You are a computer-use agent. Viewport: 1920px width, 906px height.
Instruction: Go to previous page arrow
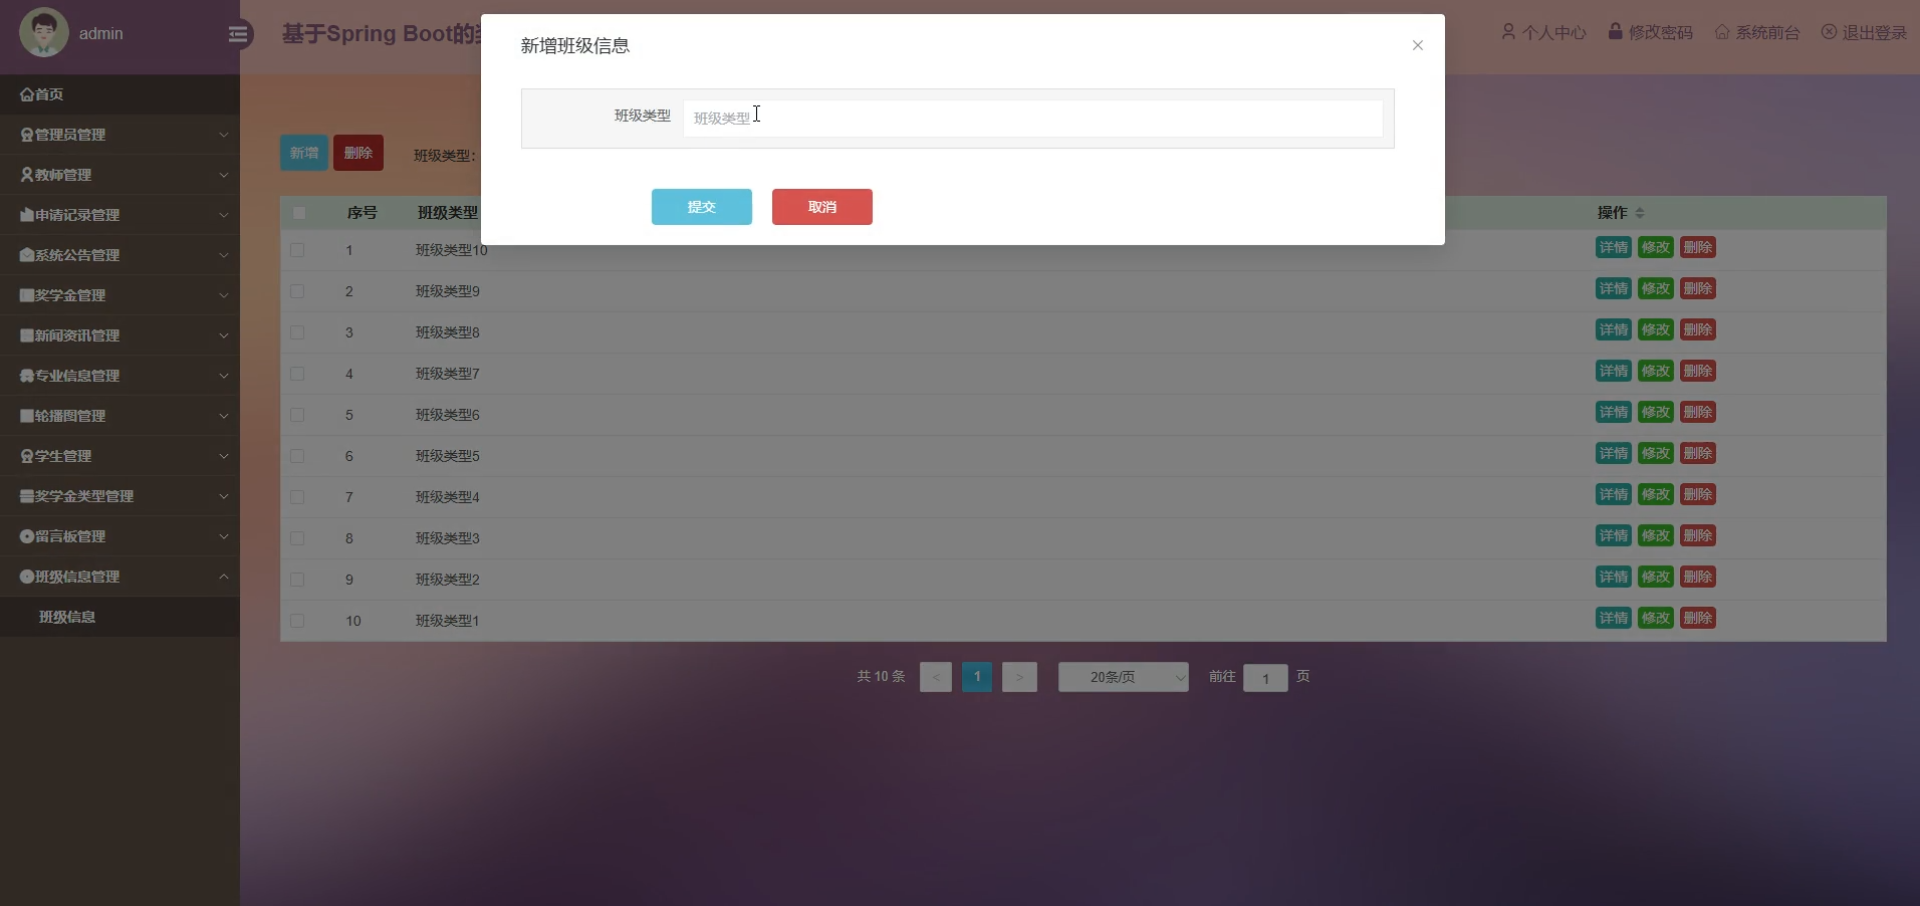pyautogui.click(x=936, y=677)
